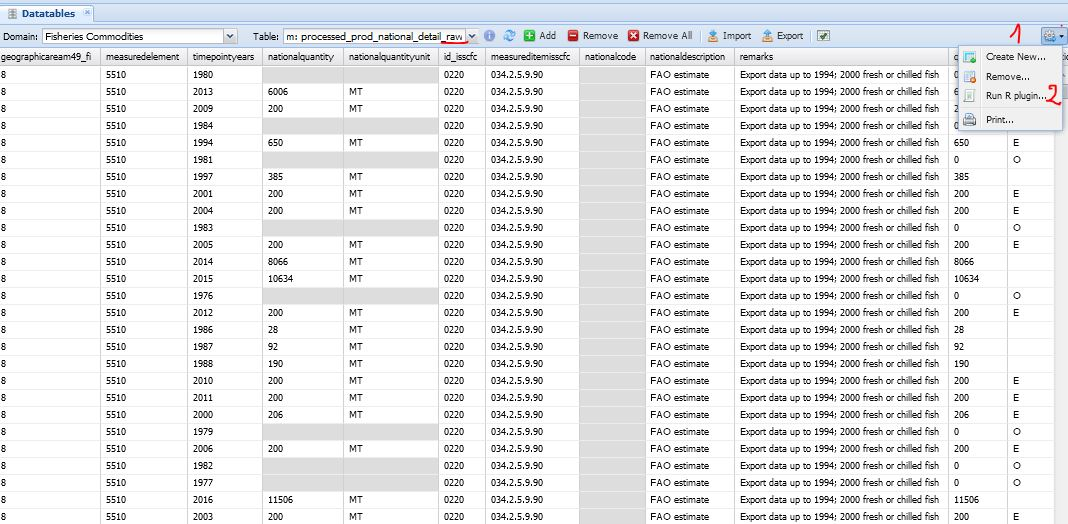Click the nationalquantity column header

[301, 58]
